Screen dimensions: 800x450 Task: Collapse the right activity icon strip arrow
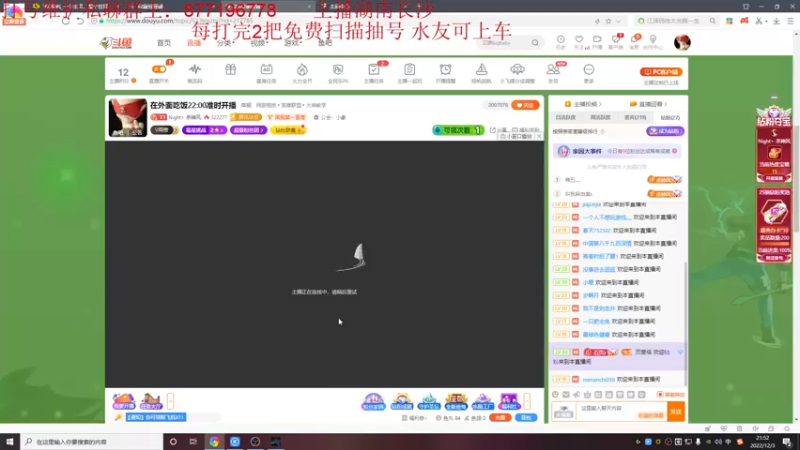coord(527,401)
